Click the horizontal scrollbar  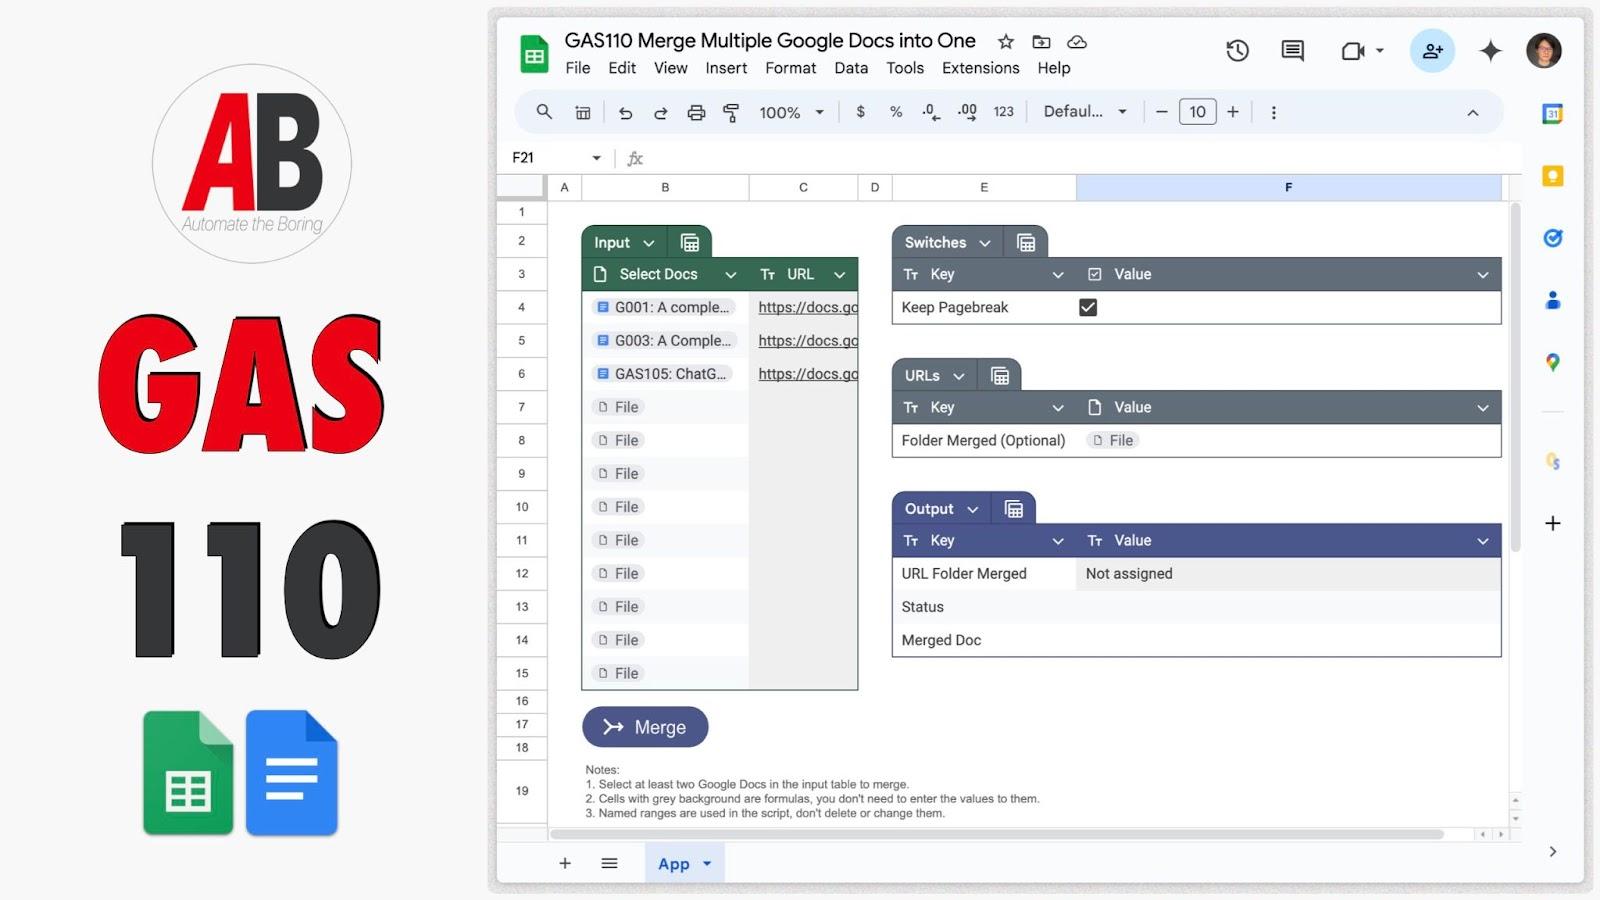click(x=997, y=834)
